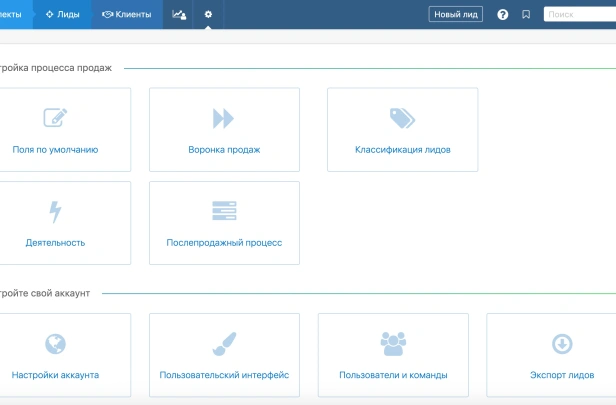The image size is (616, 405).
Task: Click the globe icon for Настройки аккаунта
Action: [x=55, y=344]
